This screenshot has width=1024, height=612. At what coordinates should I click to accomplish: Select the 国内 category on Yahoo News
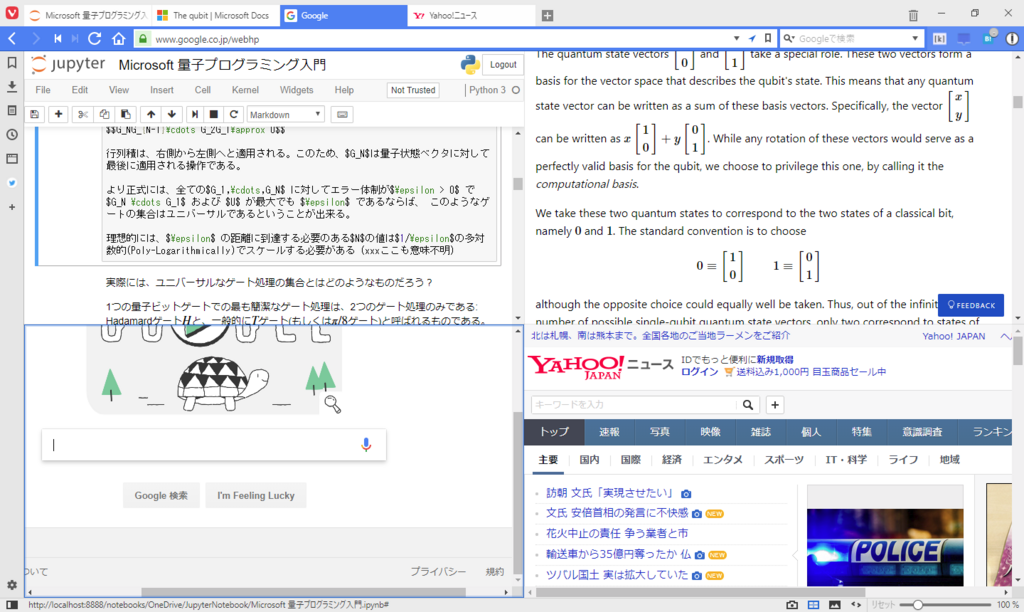click(x=589, y=460)
